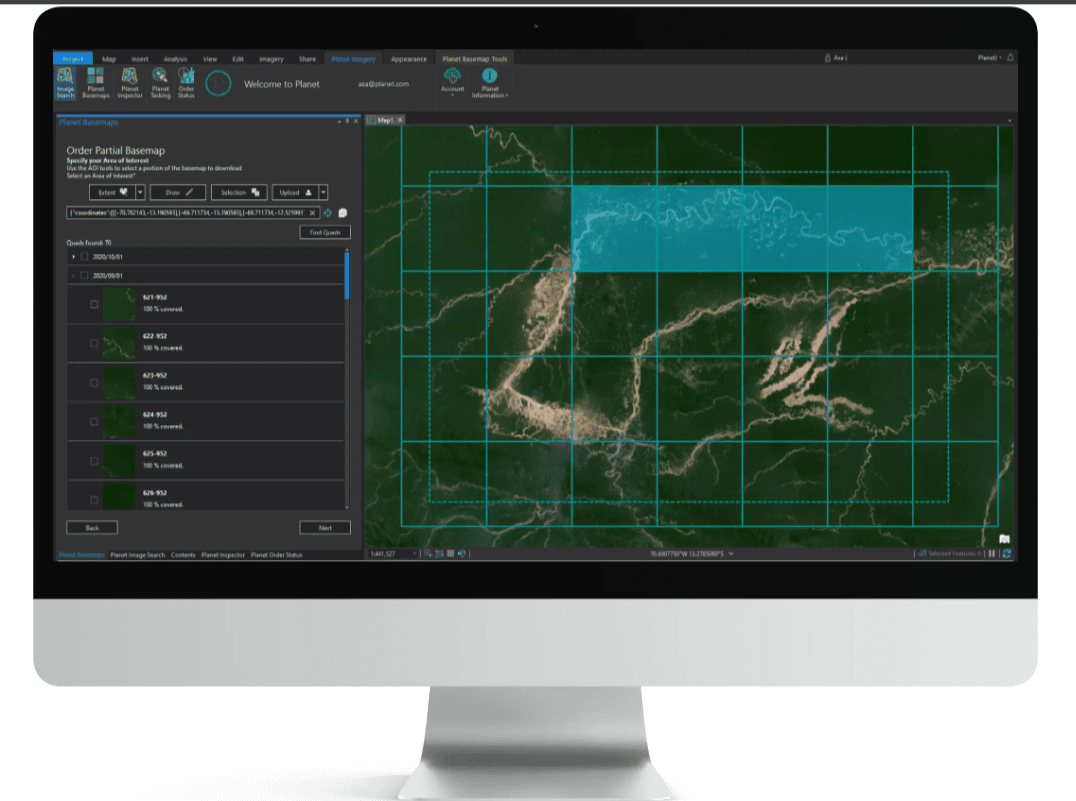Close the Map1 tab
The image size is (1076, 801).
pyautogui.click(x=400, y=120)
